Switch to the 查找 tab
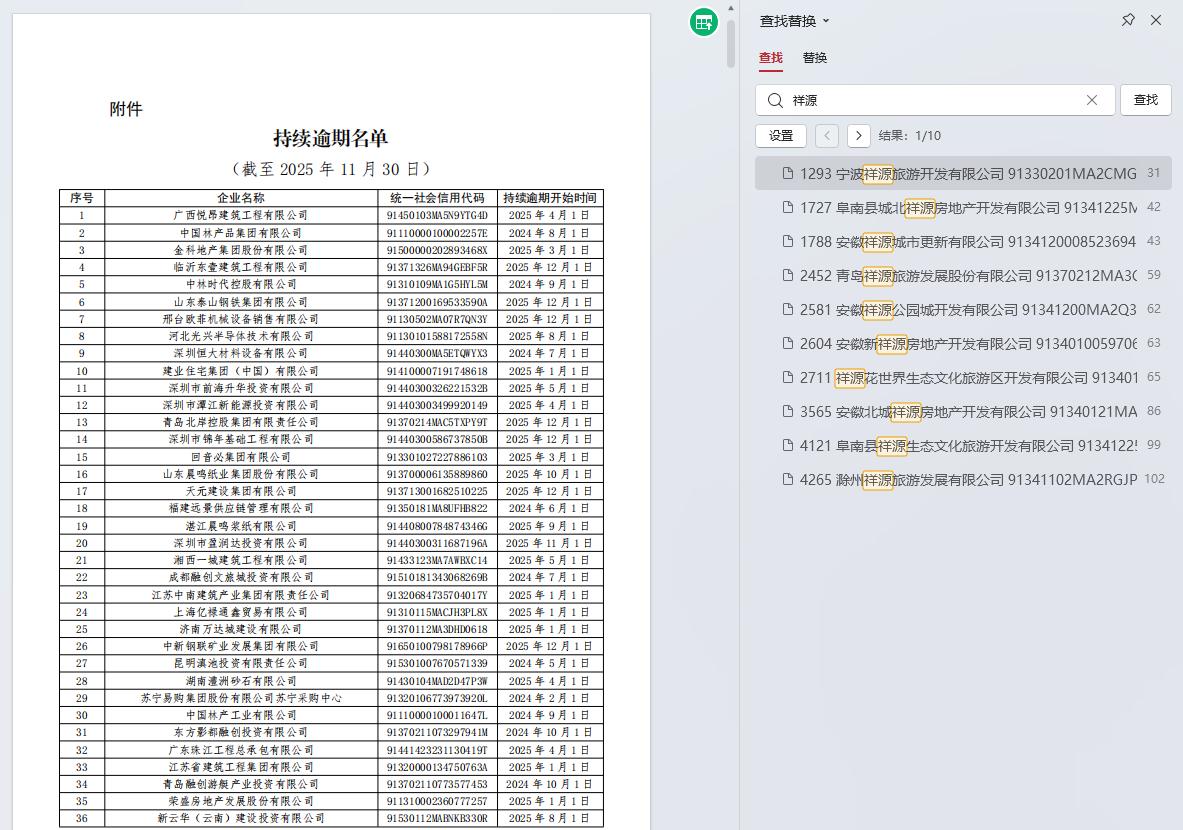The height and width of the screenshot is (830, 1183). click(770, 57)
